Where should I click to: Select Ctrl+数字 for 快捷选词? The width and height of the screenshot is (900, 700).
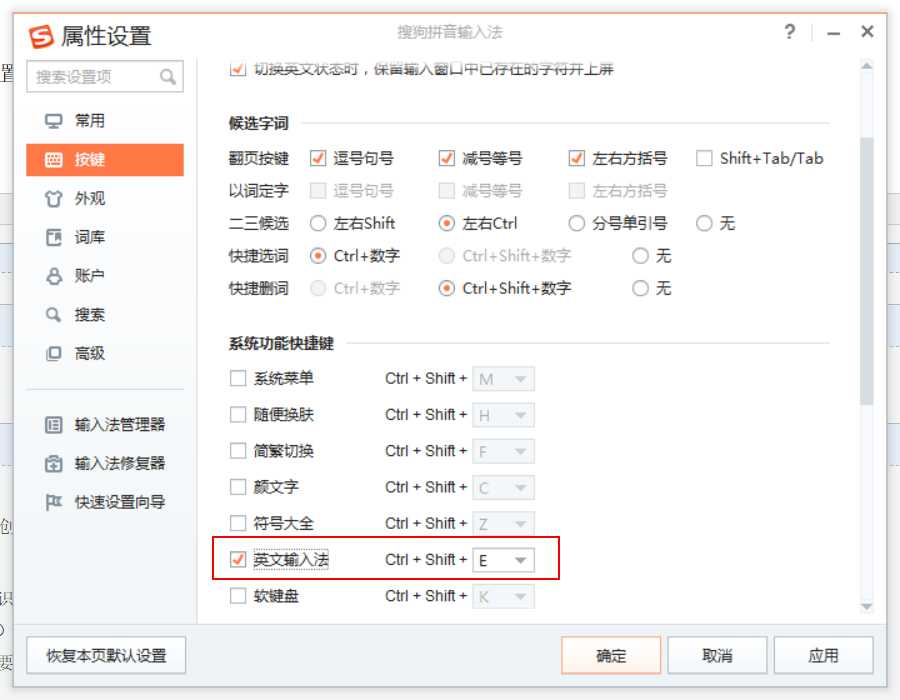[317, 256]
